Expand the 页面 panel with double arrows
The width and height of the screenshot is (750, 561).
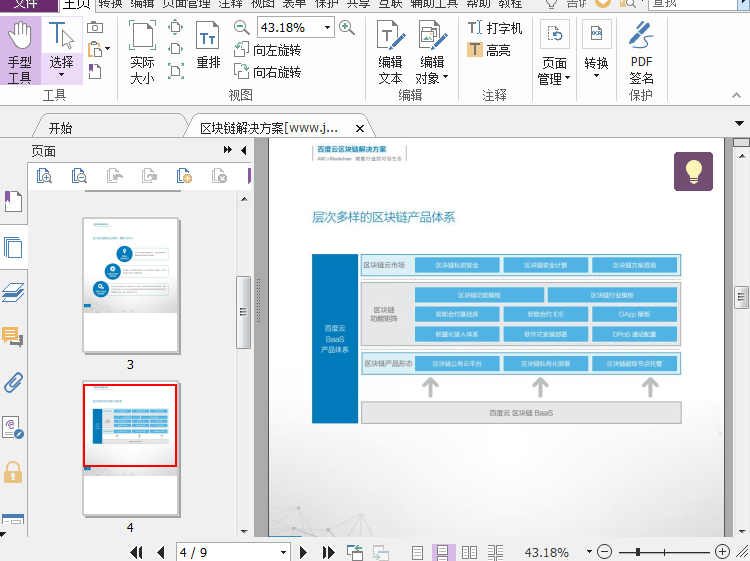click(228, 150)
